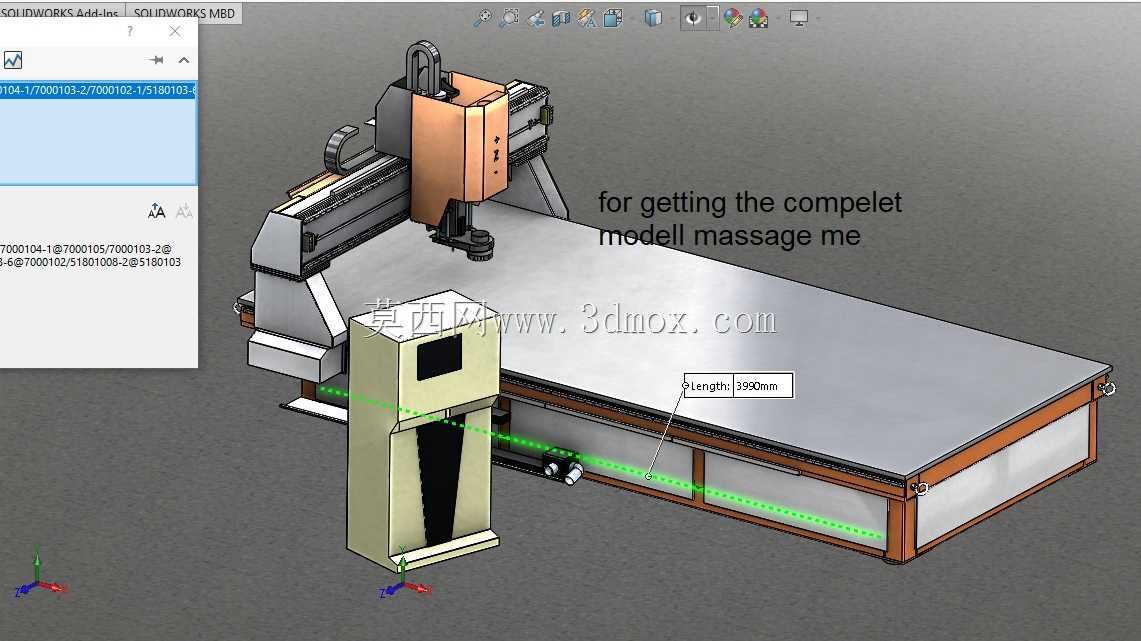Image resolution: width=1141 pixels, height=641 pixels.
Task: Click the -6@7000102/51801008-2@5180103 result line
Action: (91, 262)
